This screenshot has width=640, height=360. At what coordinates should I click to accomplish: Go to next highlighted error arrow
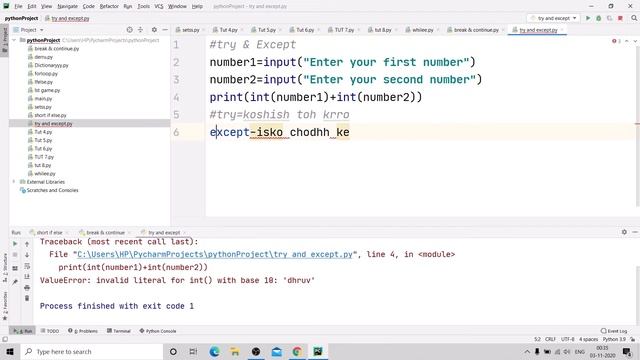[x=635, y=41]
